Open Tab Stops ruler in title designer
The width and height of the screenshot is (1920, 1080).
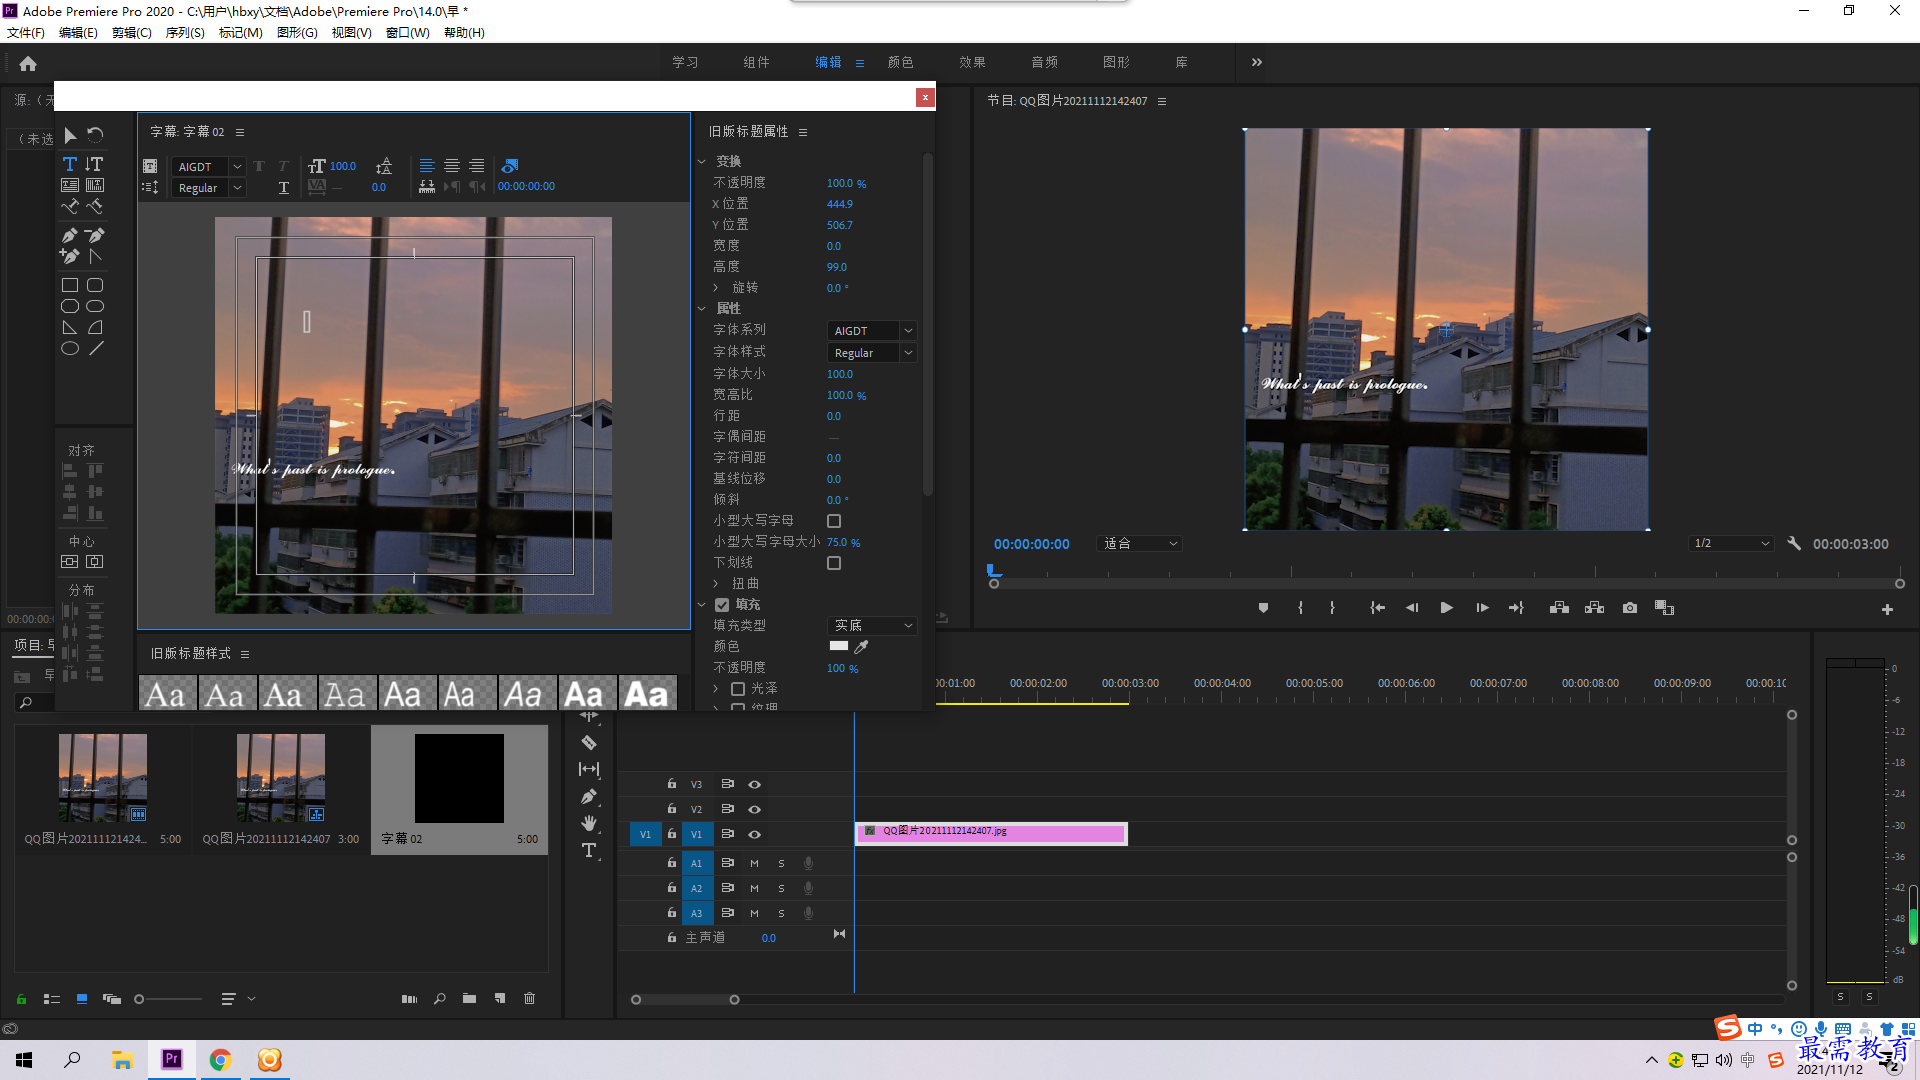(427, 187)
